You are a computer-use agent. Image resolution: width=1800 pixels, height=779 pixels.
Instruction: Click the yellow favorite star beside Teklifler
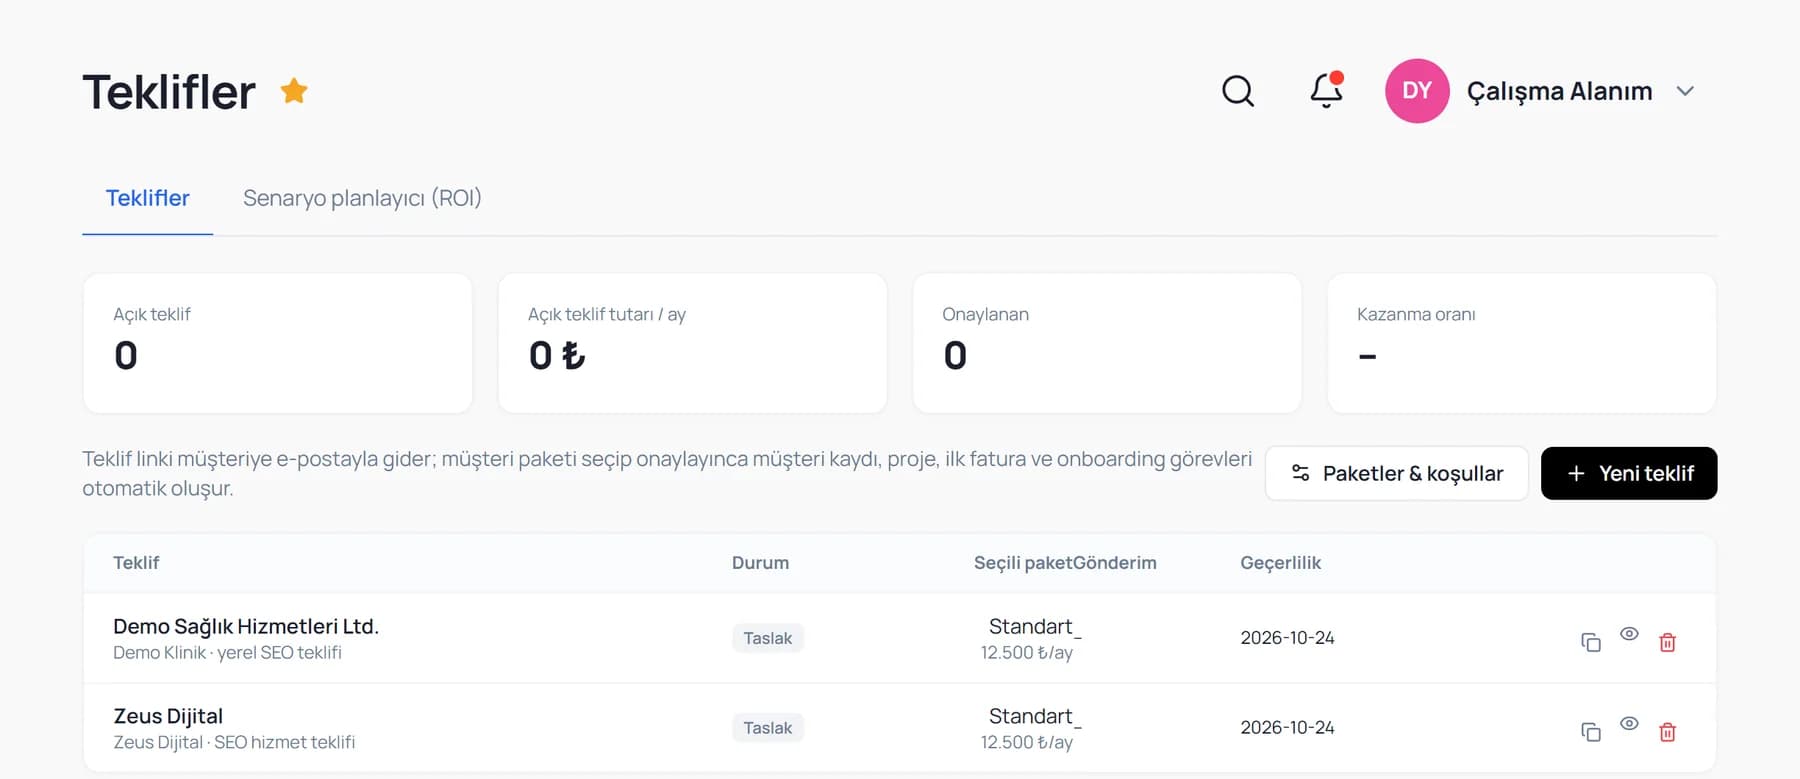click(x=294, y=91)
